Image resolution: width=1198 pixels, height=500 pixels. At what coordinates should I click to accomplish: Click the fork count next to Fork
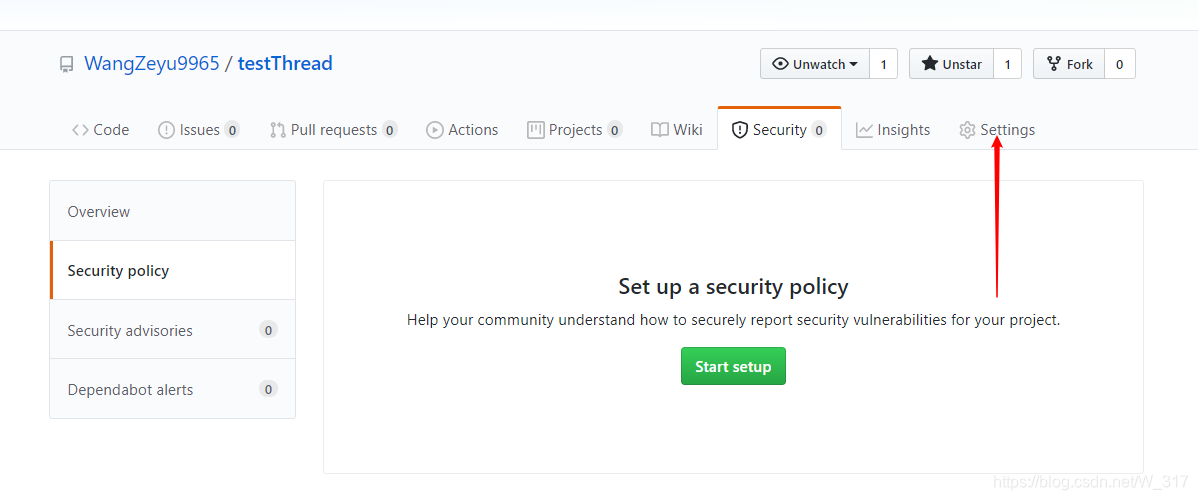click(1119, 63)
